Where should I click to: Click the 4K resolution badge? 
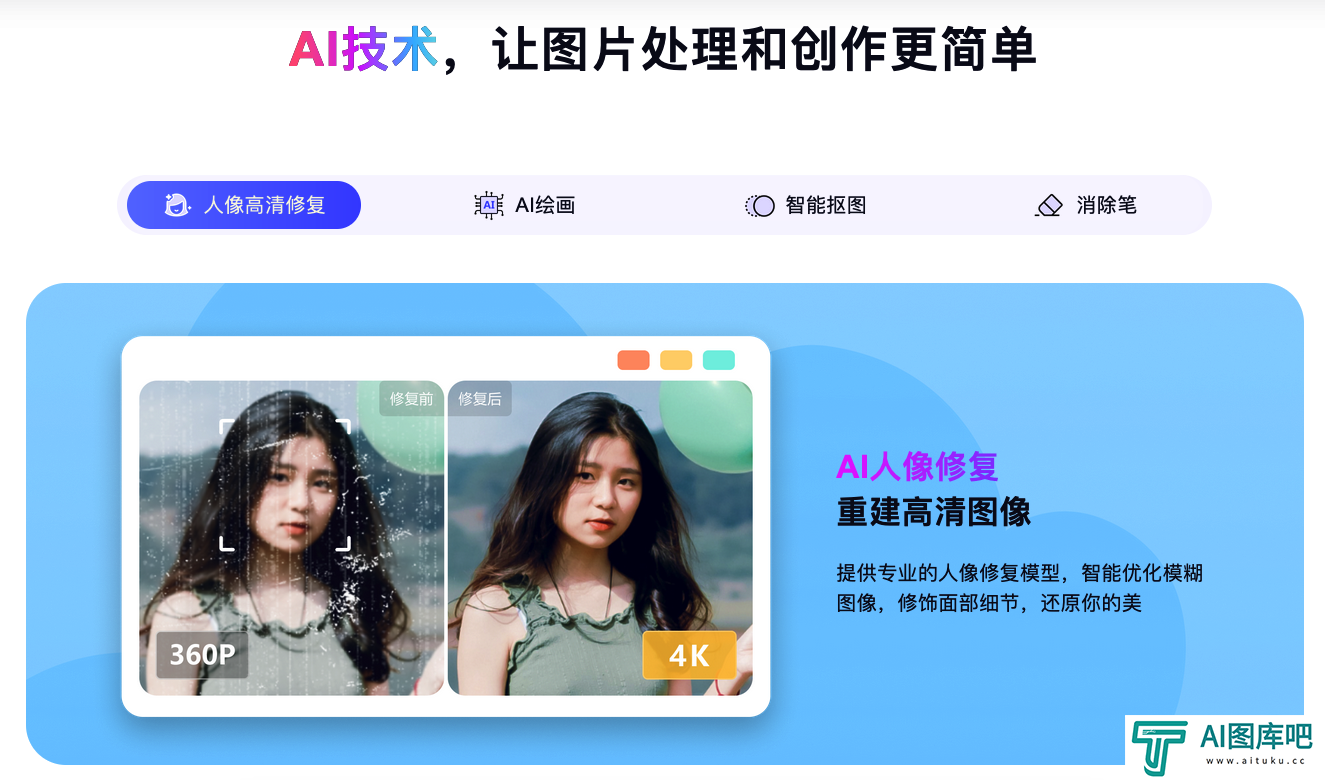[689, 655]
